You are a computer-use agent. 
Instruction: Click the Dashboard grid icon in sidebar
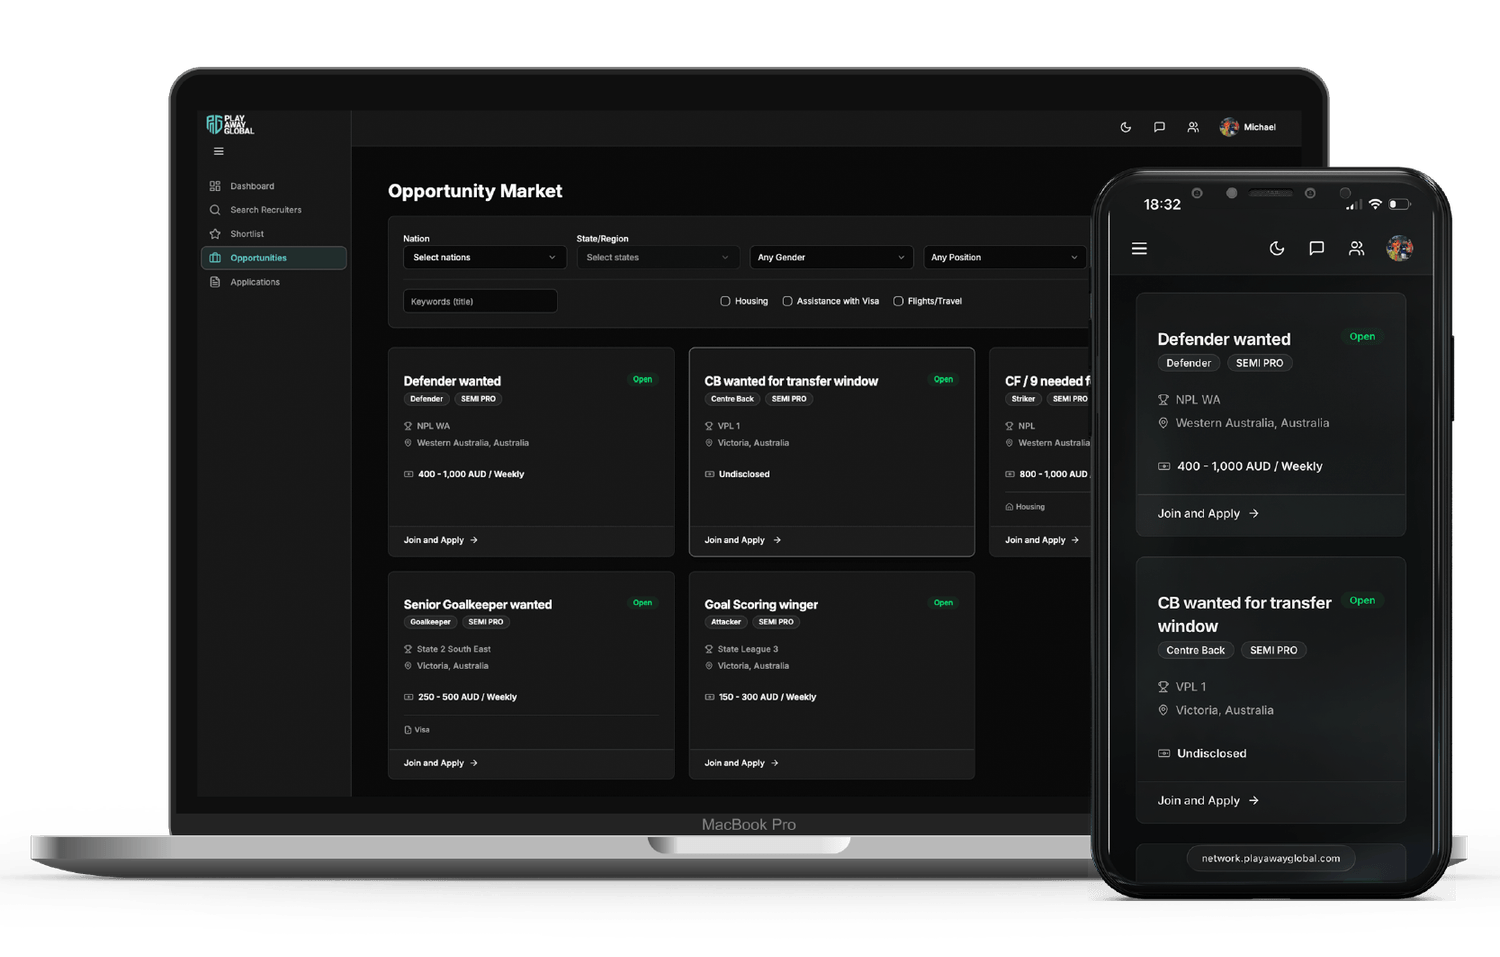coord(215,186)
